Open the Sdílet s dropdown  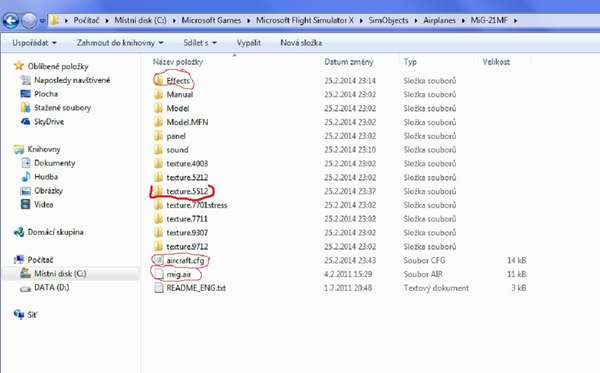(x=200, y=43)
